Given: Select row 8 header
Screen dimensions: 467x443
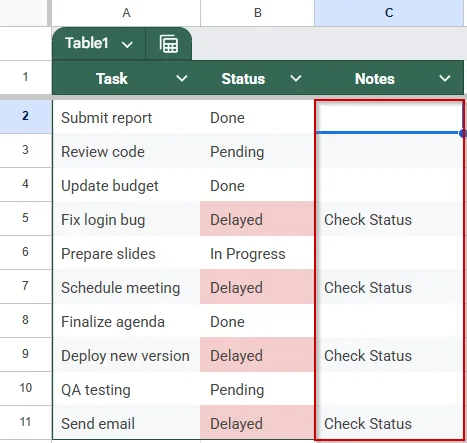Looking at the screenshot, I should (x=25, y=320).
